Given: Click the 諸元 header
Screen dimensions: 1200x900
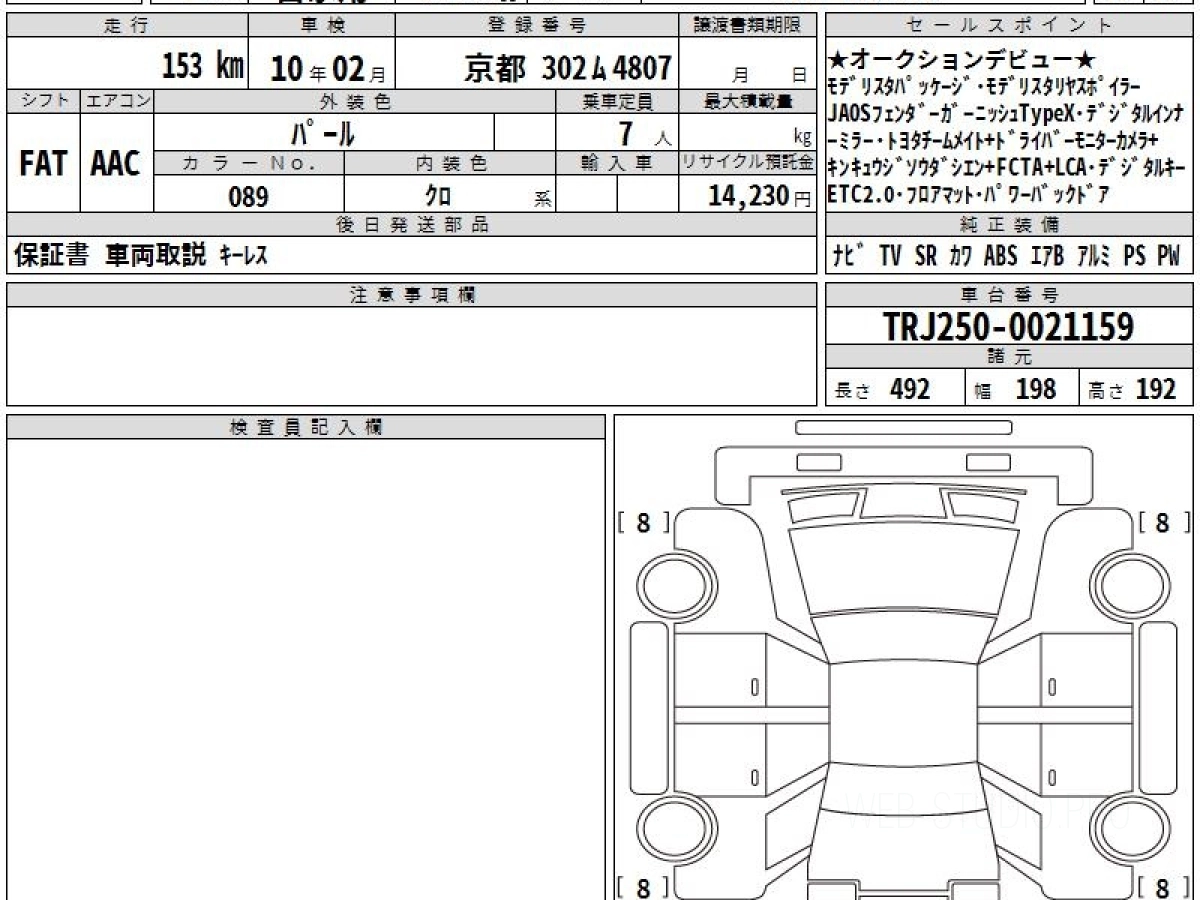Looking at the screenshot, I should click(1009, 358).
